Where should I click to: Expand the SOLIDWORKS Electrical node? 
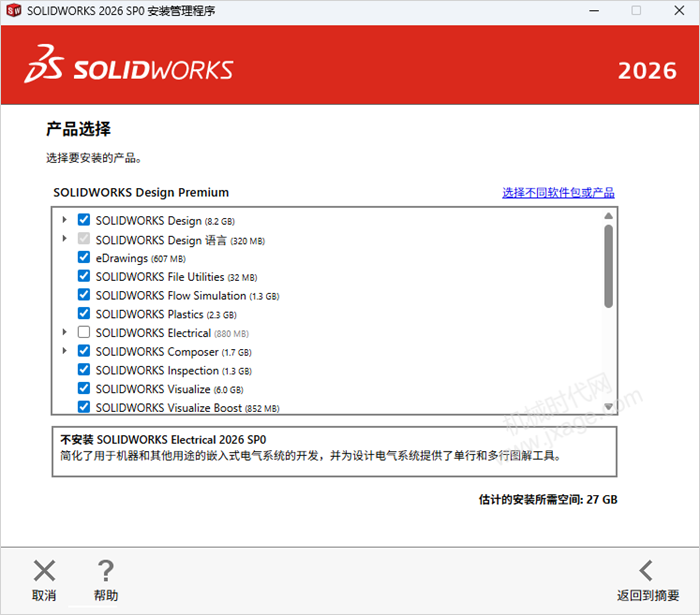click(64, 332)
